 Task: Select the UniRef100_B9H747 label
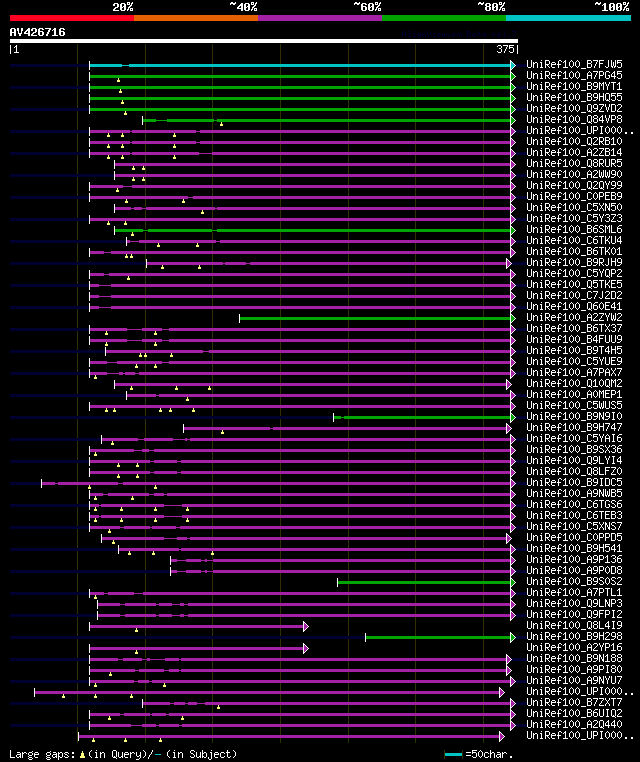(574, 427)
